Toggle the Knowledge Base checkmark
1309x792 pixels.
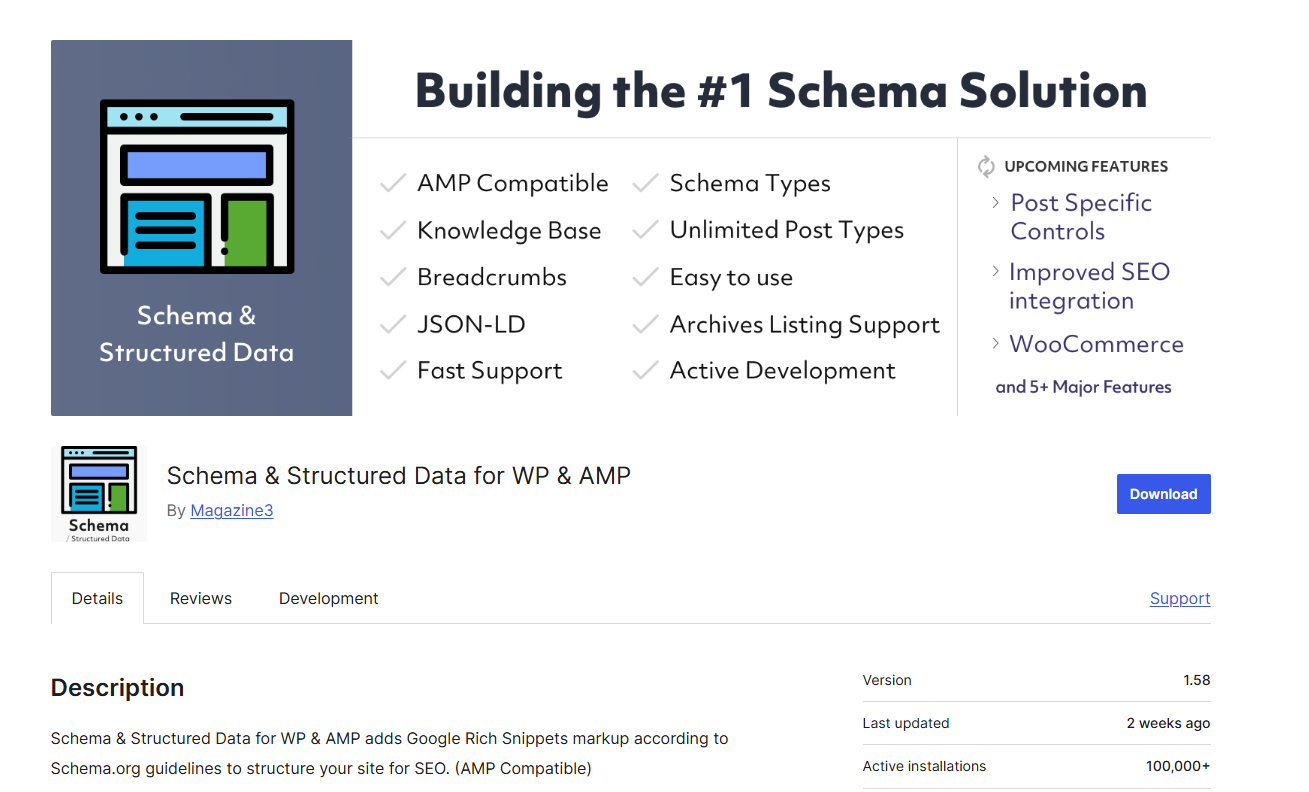click(392, 230)
